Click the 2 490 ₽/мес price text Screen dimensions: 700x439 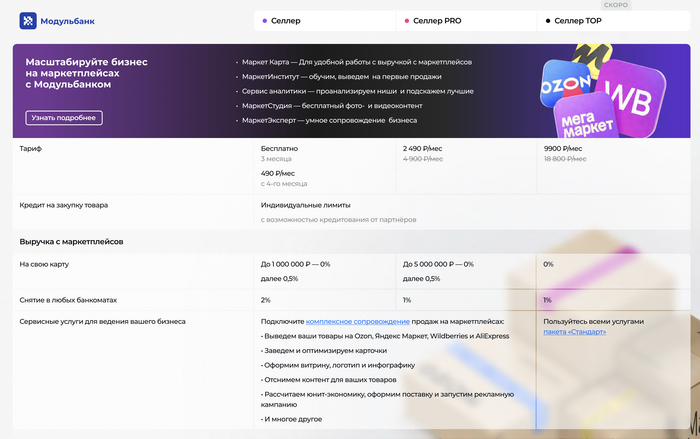click(422, 149)
